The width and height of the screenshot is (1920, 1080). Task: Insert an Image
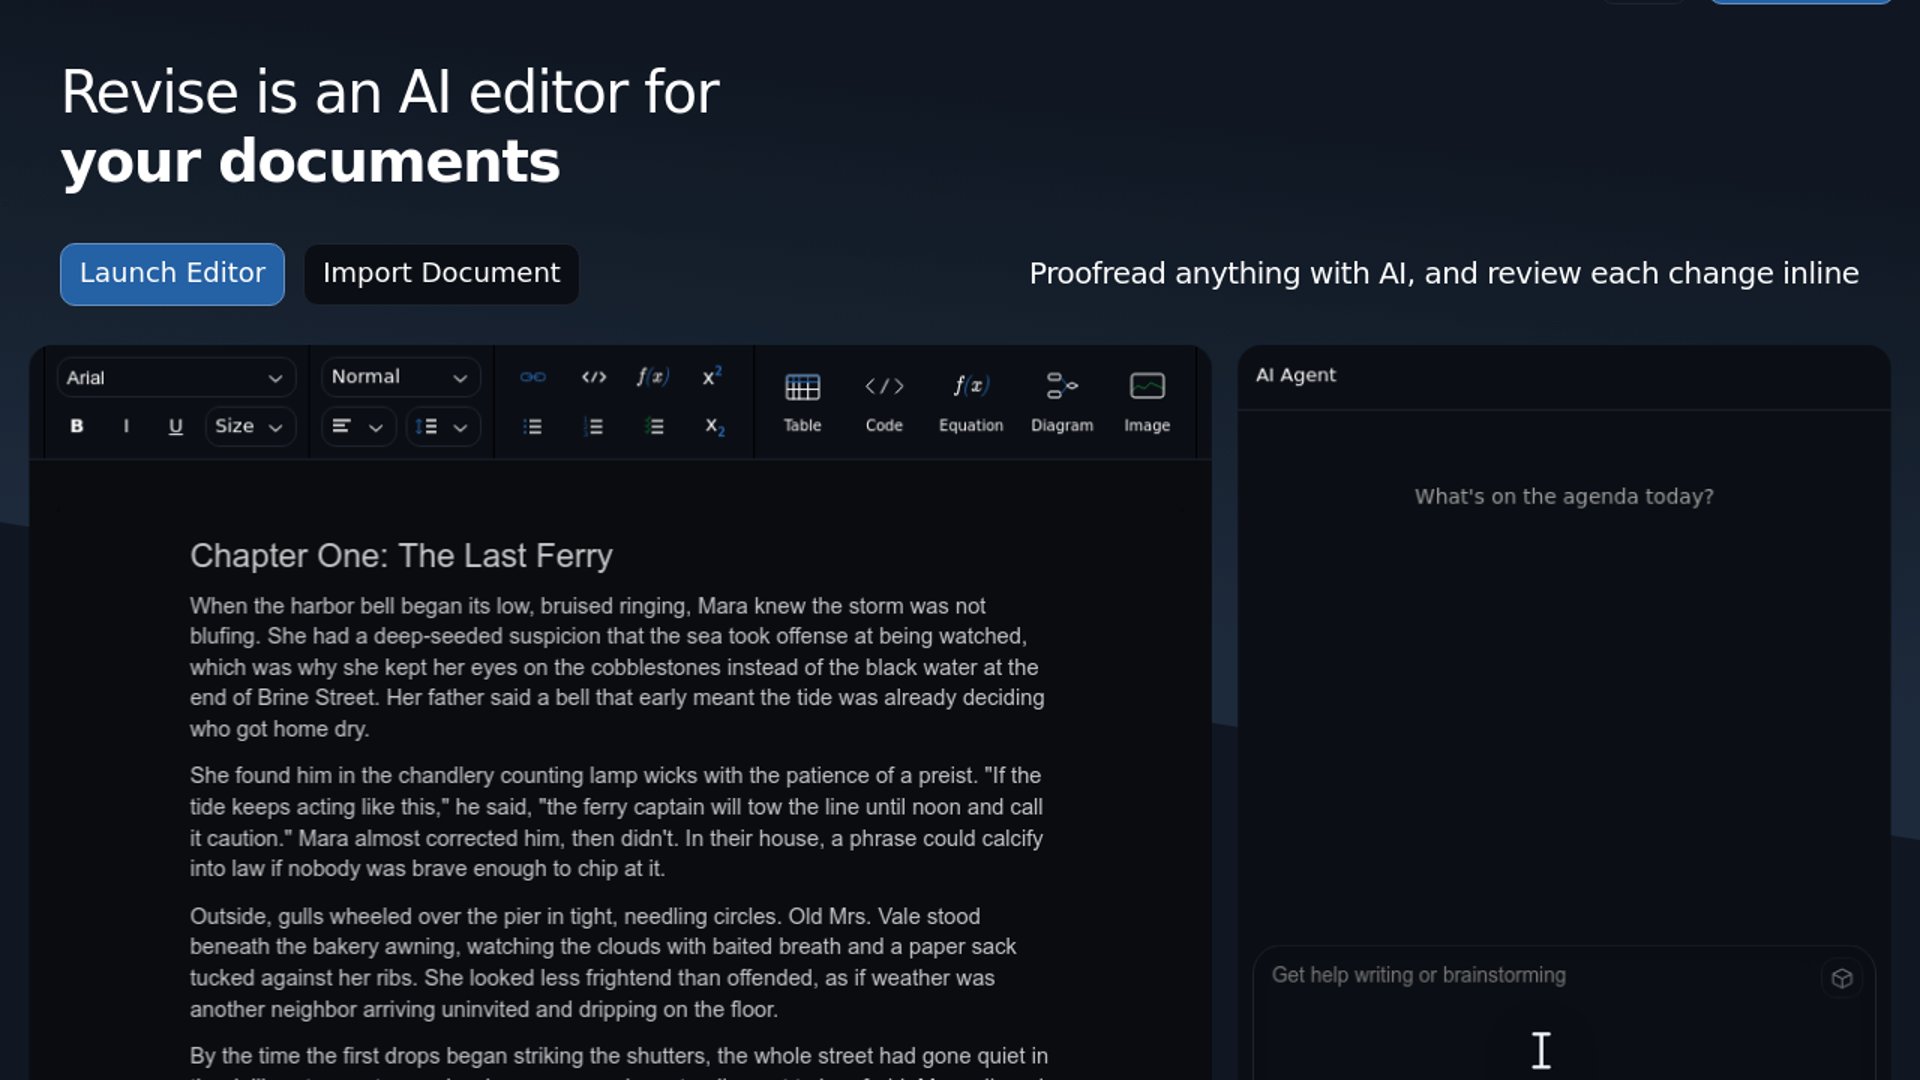(x=1146, y=402)
